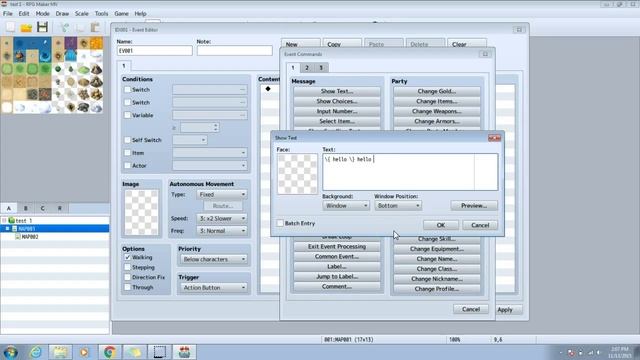
Task: Collapse the MAP001 tree node
Action: tap(7, 229)
